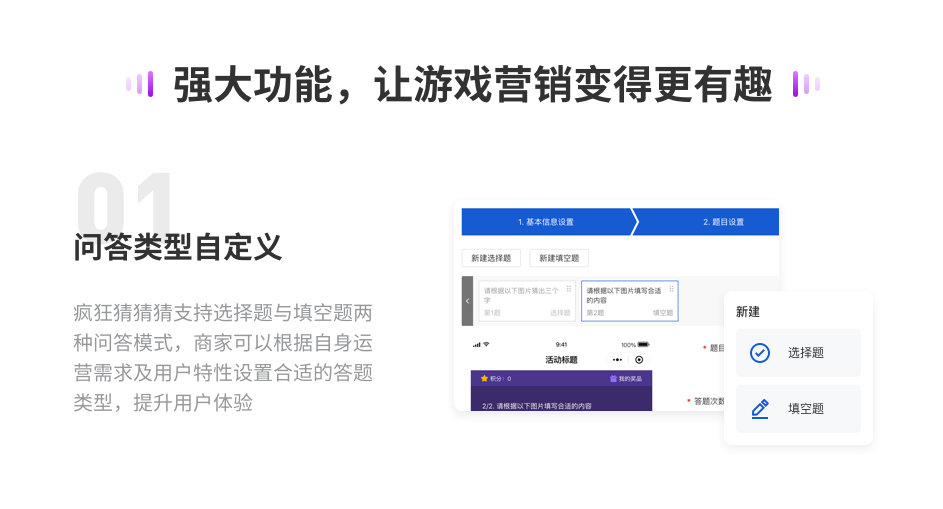Switch to step 1. 基本信息设置
Screen dimensions: 943x509
click(545, 222)
